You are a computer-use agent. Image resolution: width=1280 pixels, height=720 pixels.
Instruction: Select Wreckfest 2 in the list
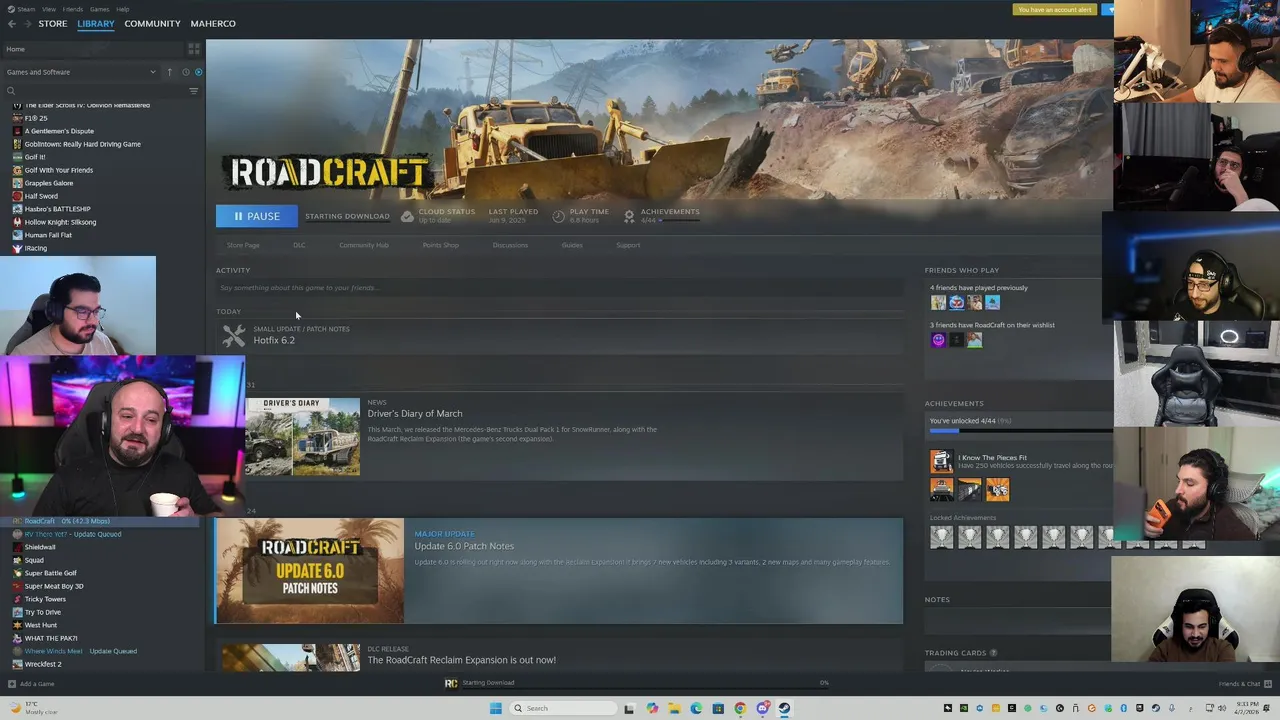click(43, 664)
